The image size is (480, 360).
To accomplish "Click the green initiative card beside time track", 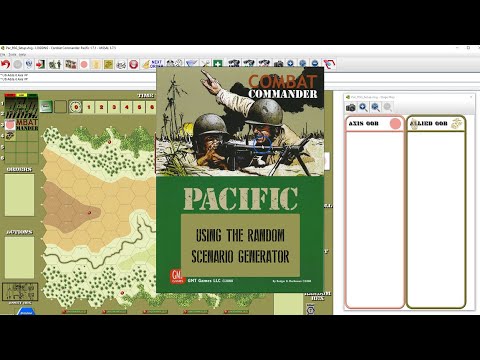I will coord(46,107).
